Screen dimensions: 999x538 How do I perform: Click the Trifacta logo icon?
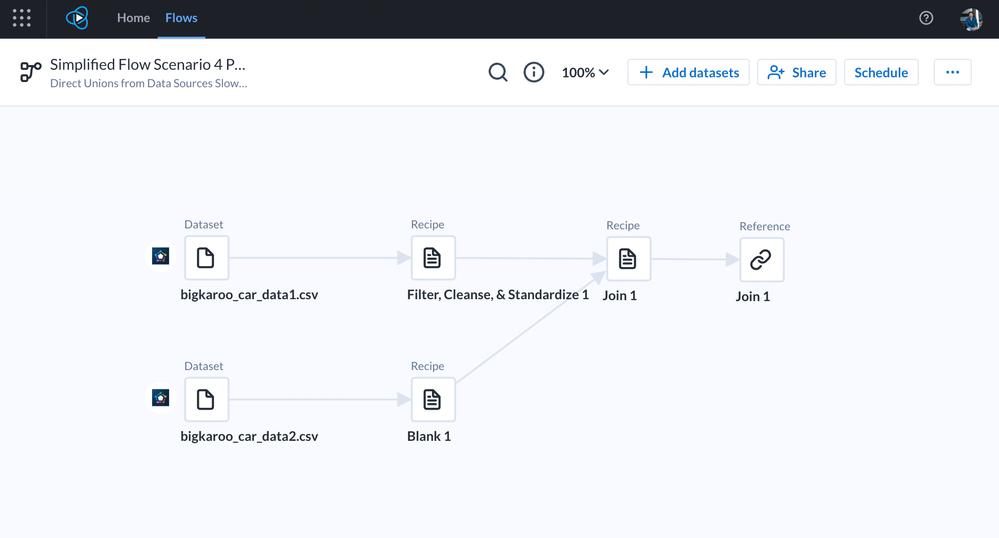pyautogui.click(x=77, y=18)
